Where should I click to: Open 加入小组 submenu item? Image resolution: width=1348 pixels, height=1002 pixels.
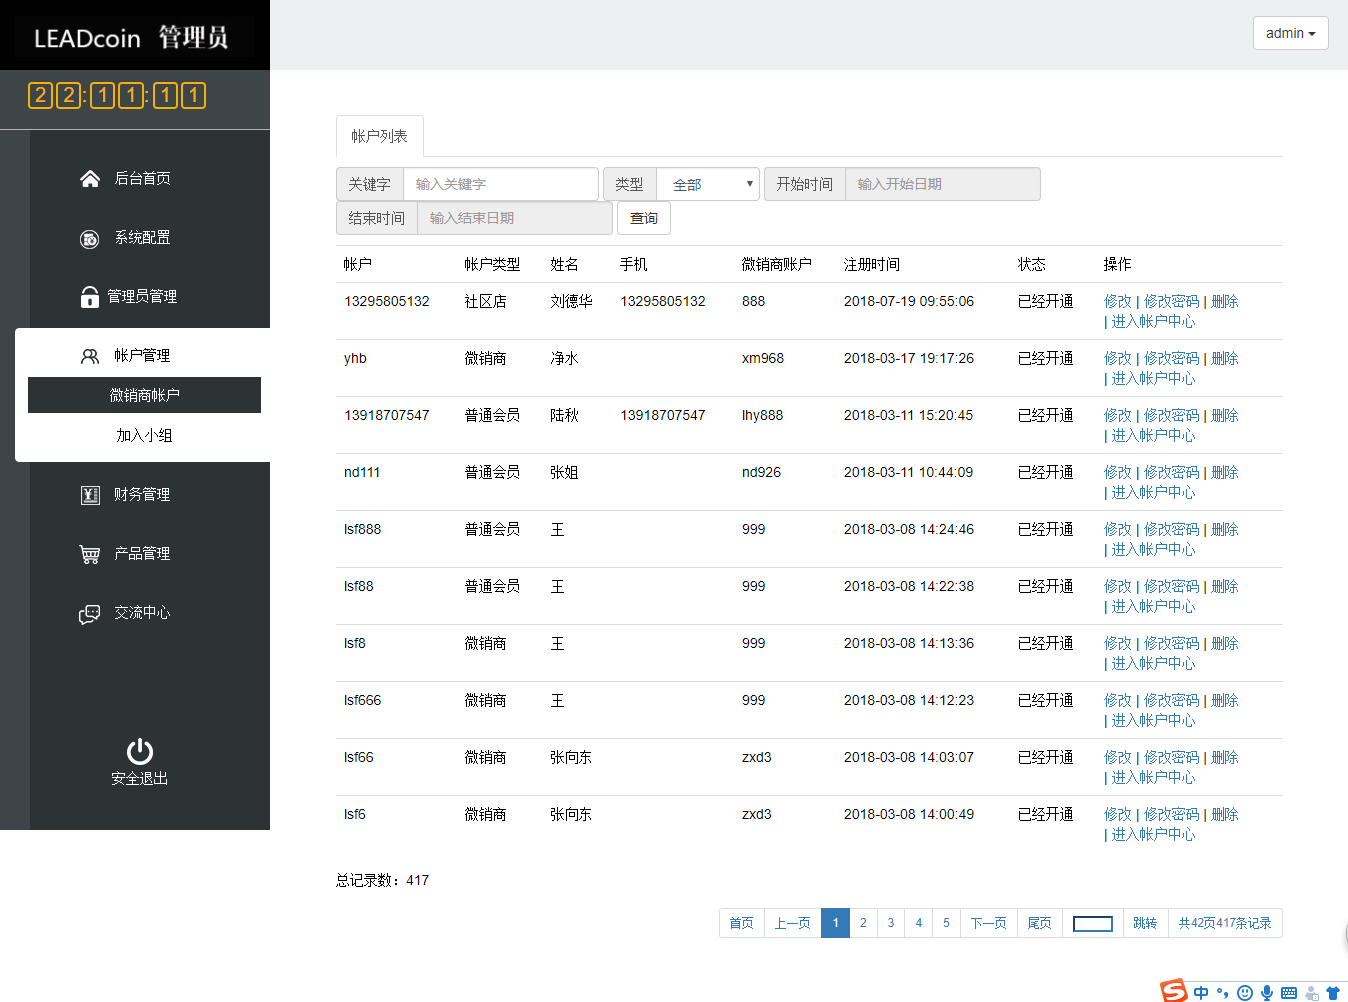click(144, 435)
